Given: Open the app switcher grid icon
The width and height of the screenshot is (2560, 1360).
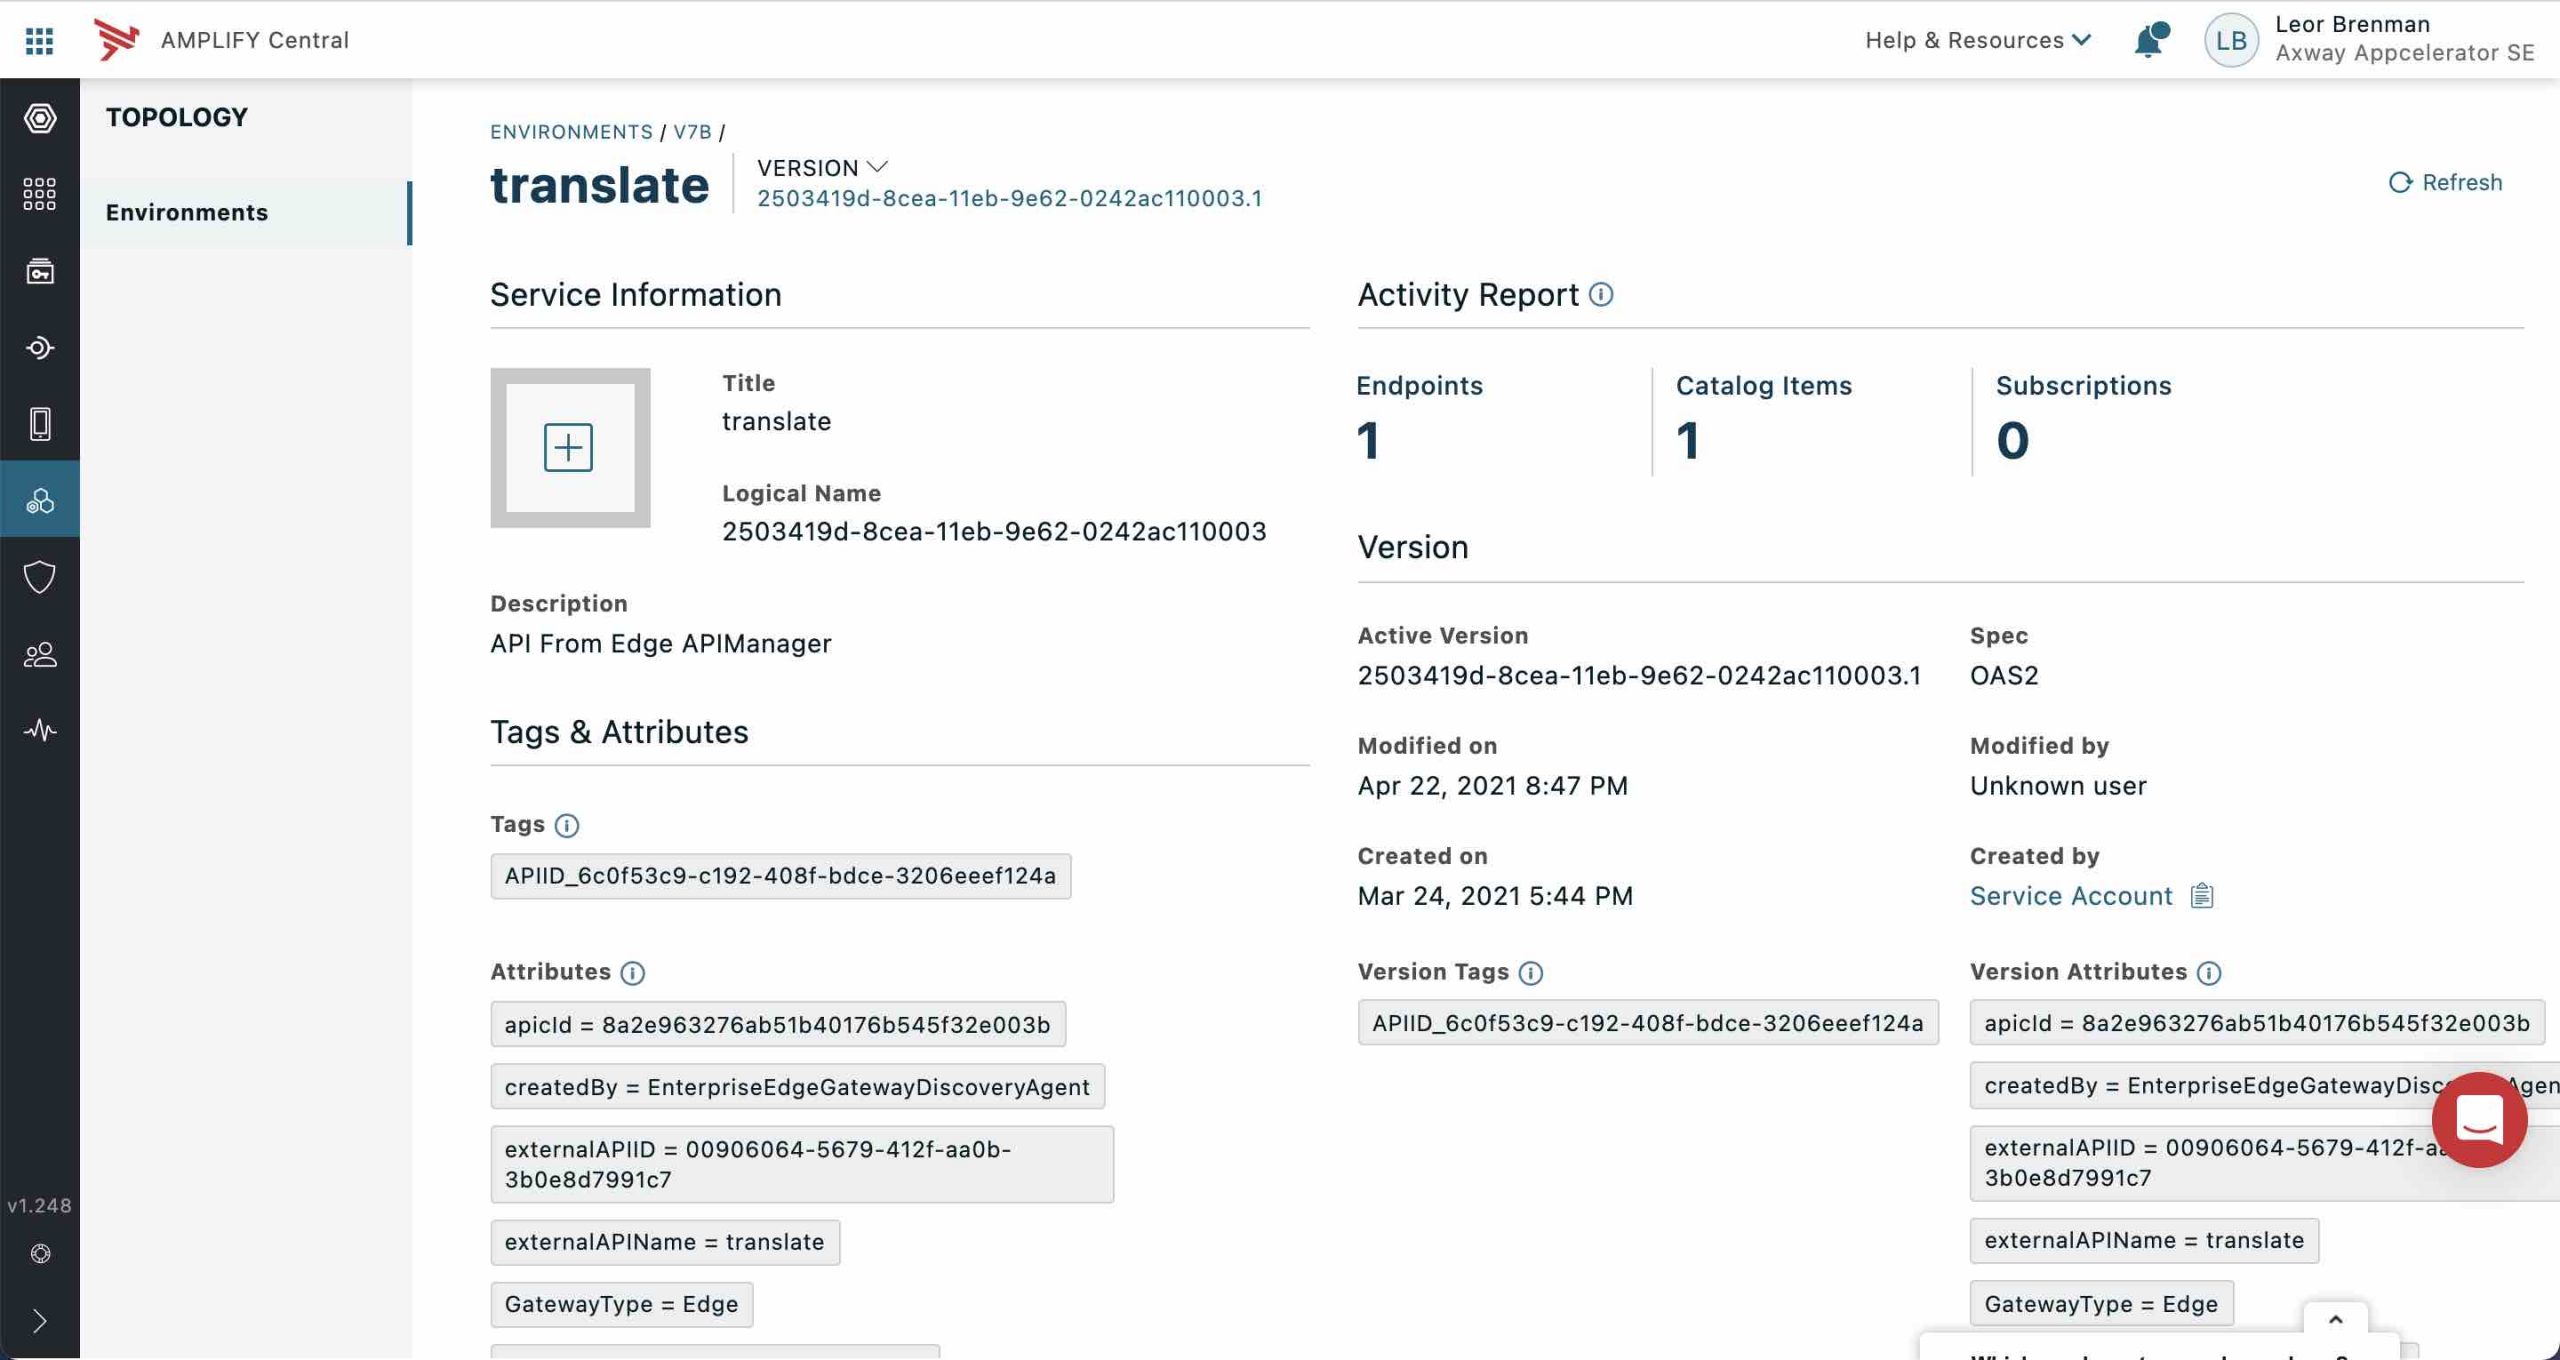Looking at the screenshot, I should click(x=39, y=40).
